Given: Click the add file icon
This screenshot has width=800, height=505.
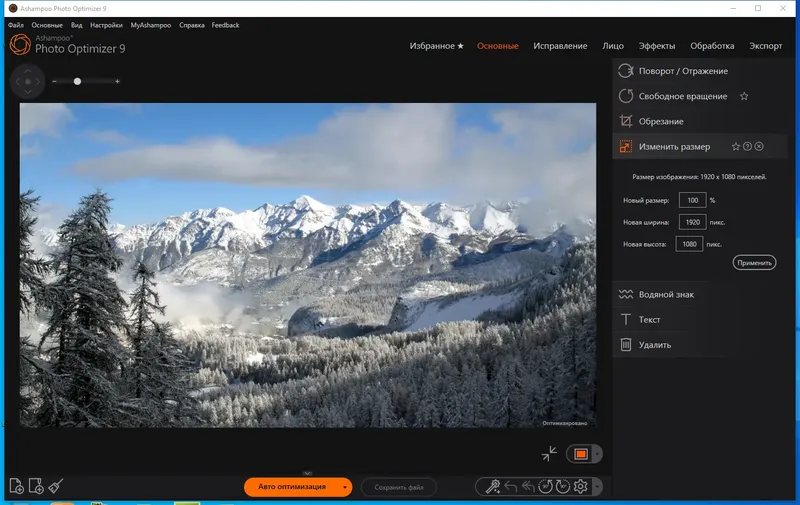Looking at the screenshot, I should 16,486.
